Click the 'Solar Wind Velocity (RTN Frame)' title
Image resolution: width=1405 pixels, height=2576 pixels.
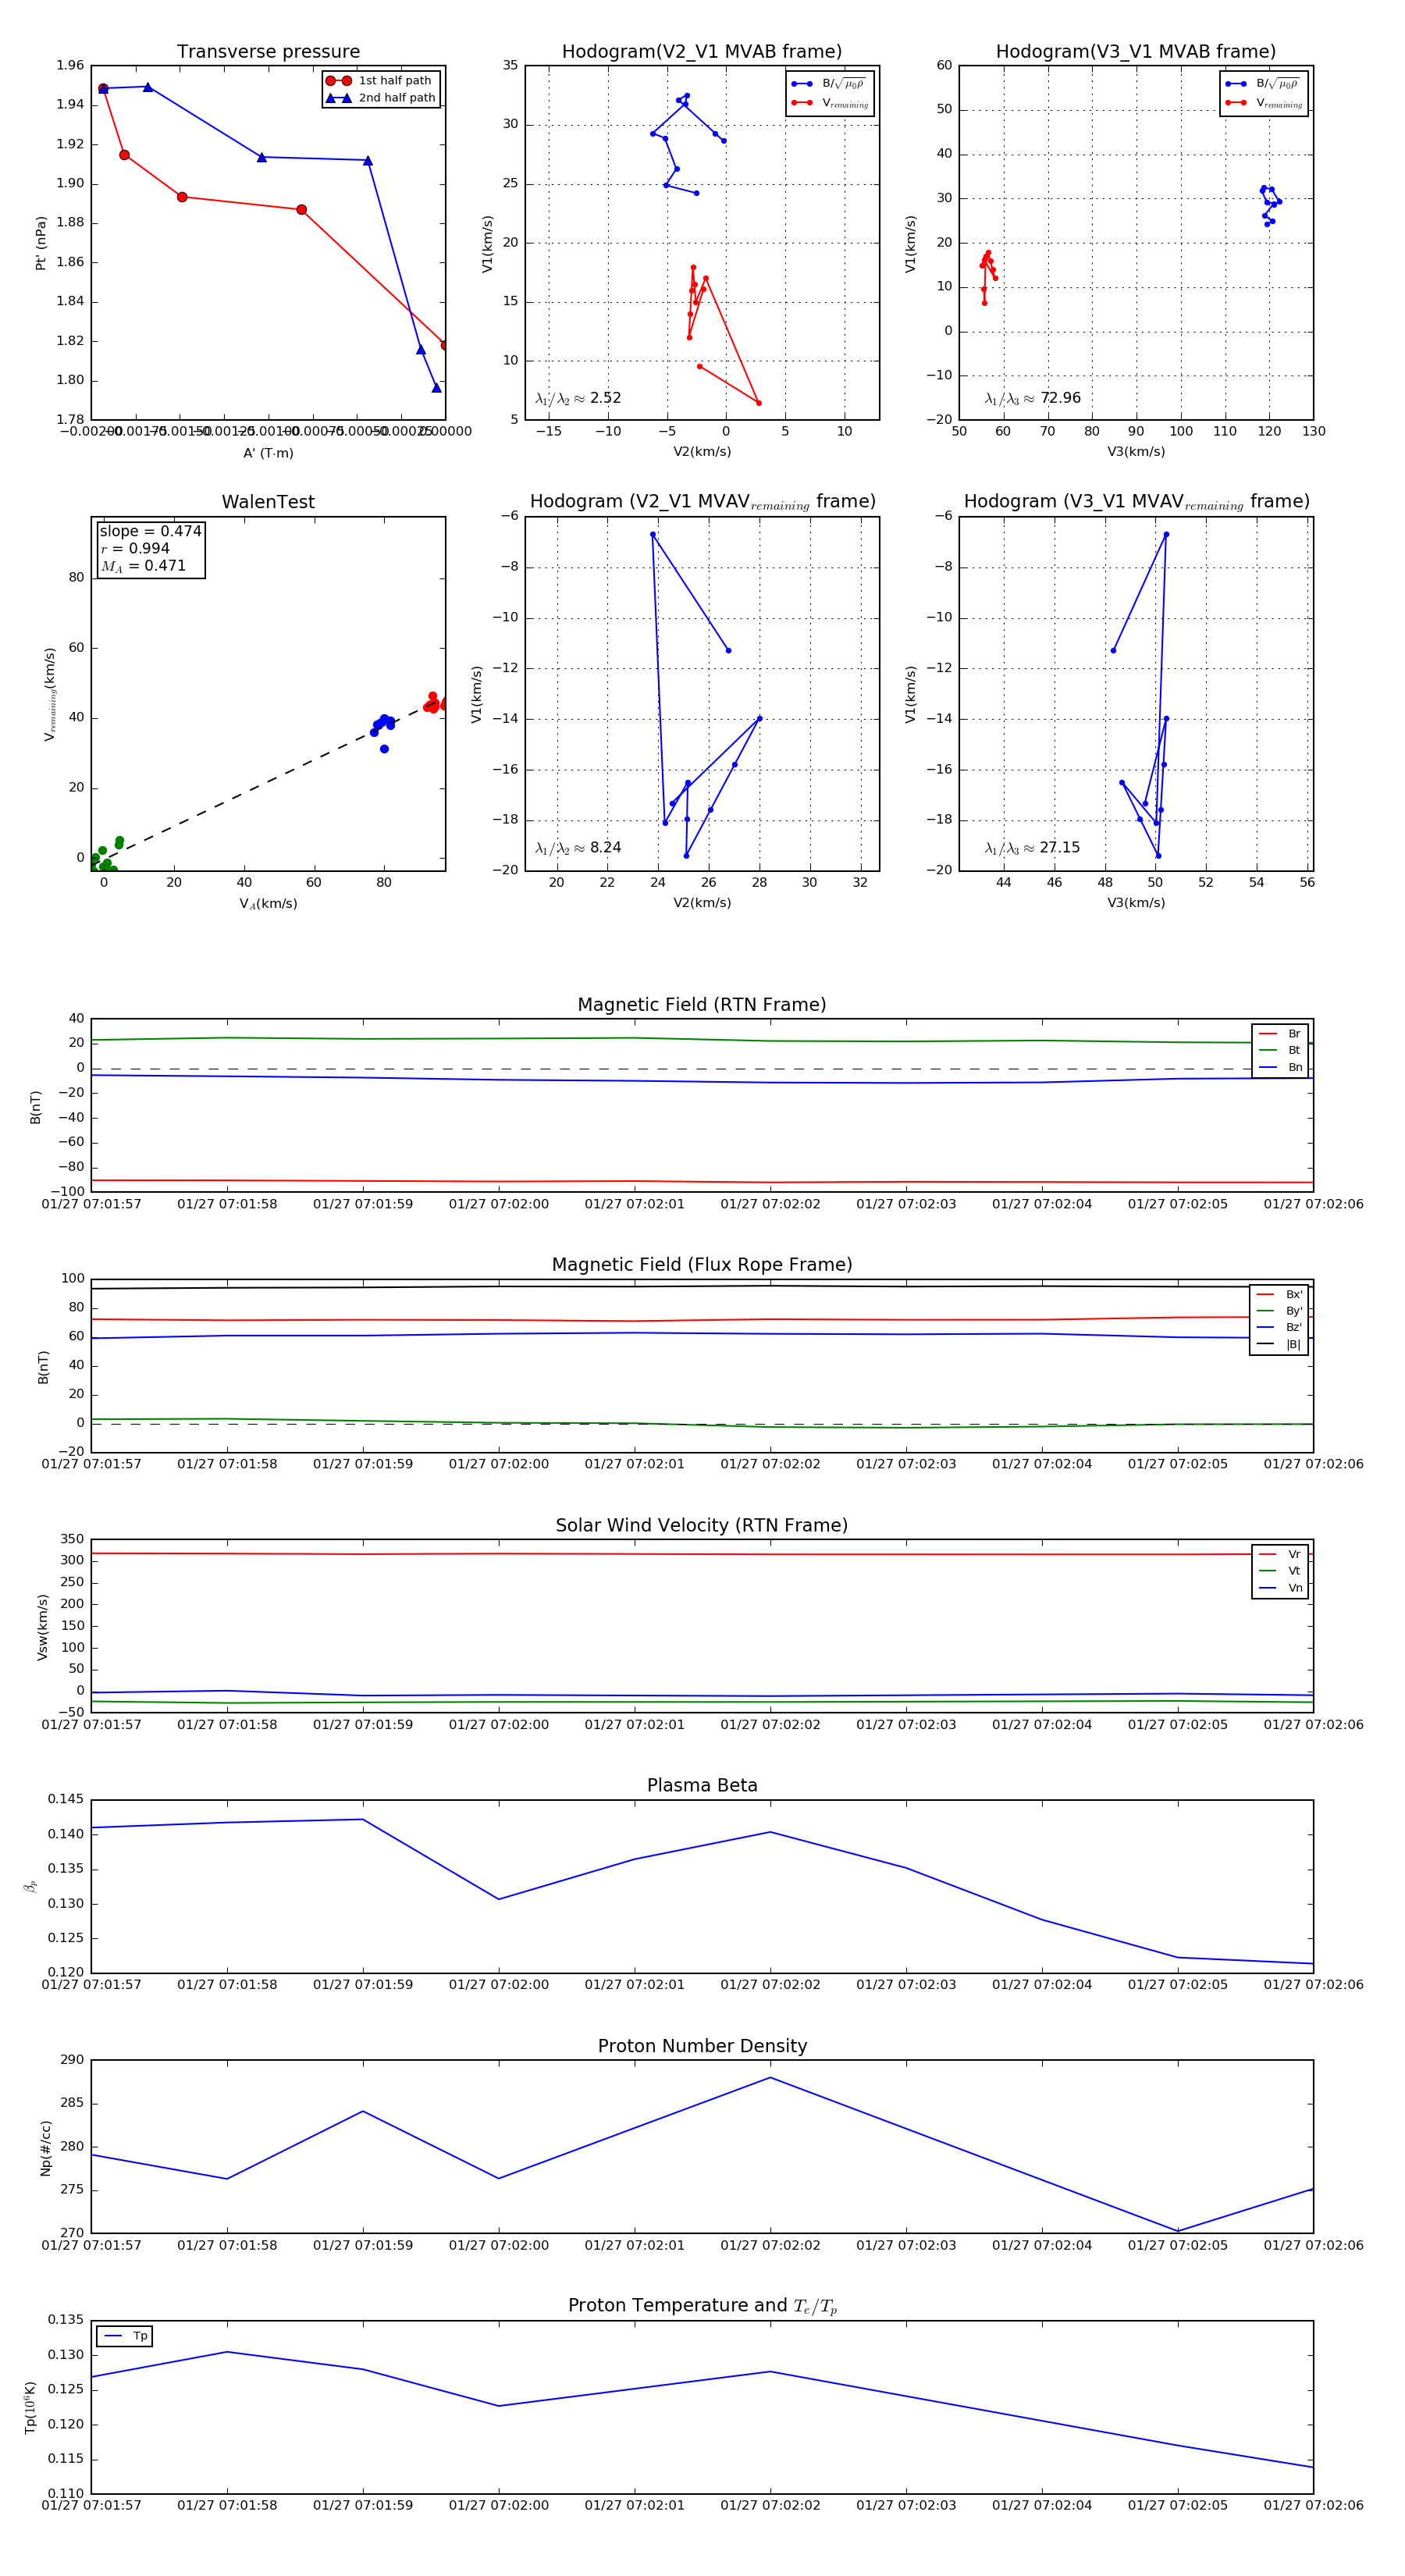[x=702, y=1525]
